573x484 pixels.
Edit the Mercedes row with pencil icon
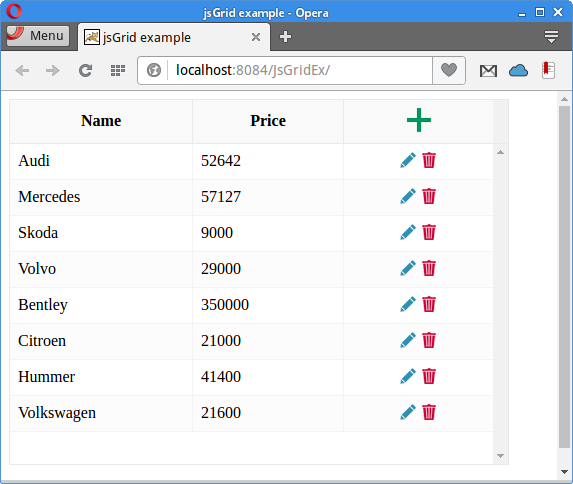point(408,196)
